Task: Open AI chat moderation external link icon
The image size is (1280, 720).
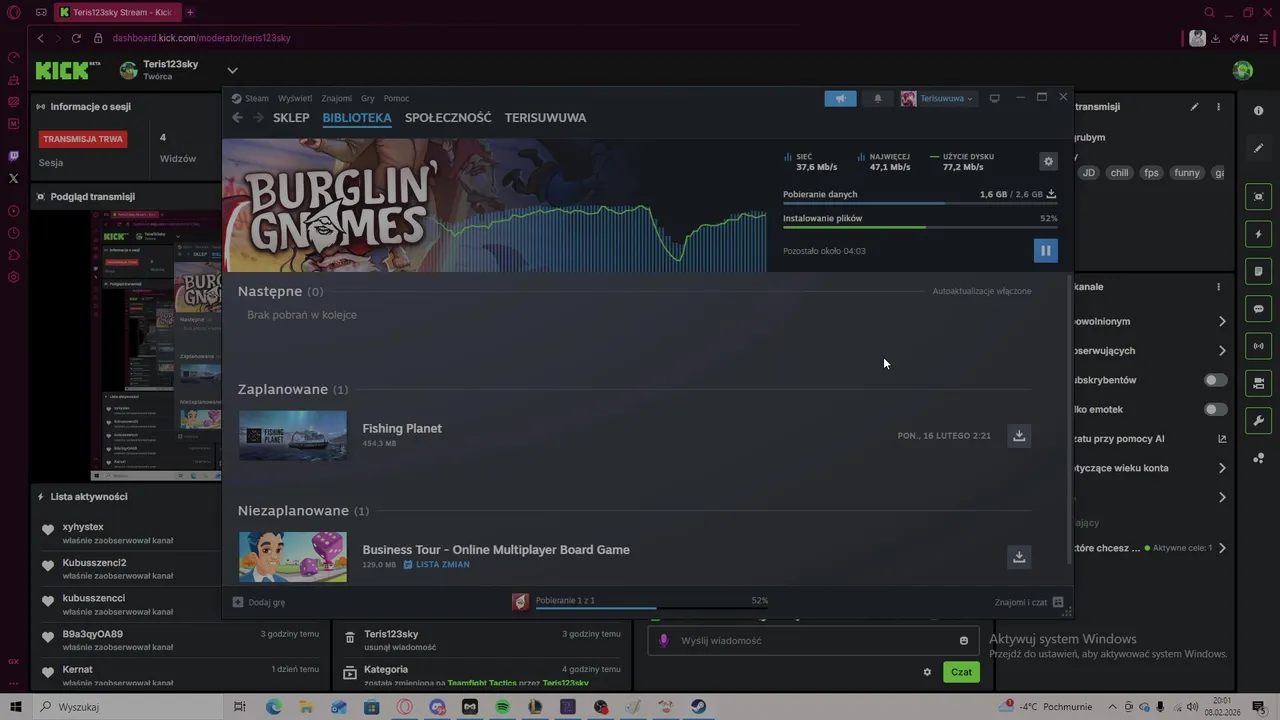Action: tap(1222, 439)
